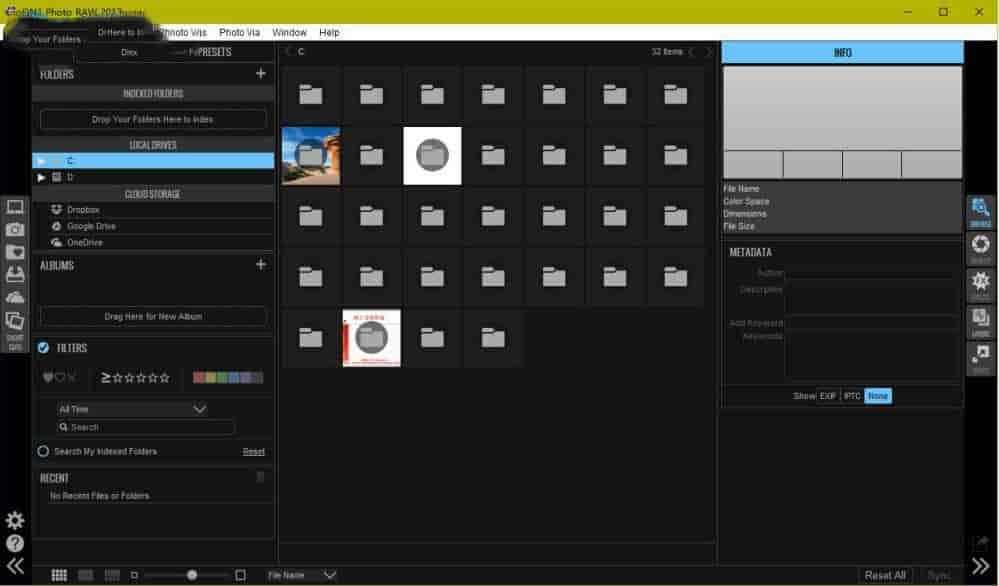Disable the Filters checkbox
The height and width of the screenshot is (586, 999).
coord(44,348)
